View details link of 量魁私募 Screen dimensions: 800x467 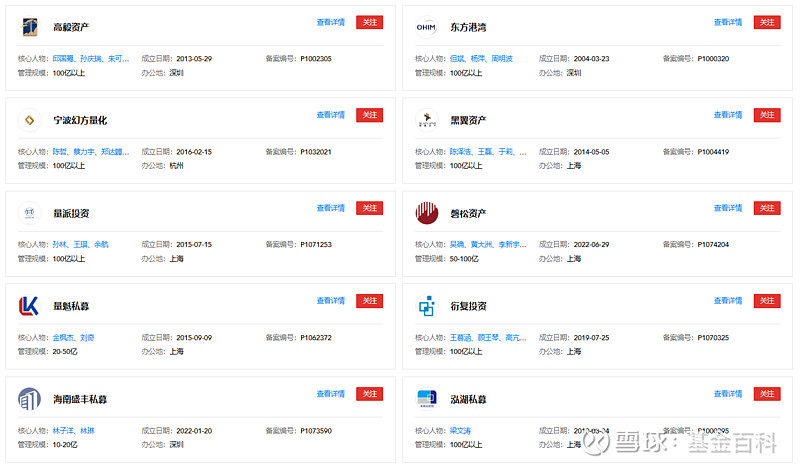pyautogui.click(x=331, y=301)
